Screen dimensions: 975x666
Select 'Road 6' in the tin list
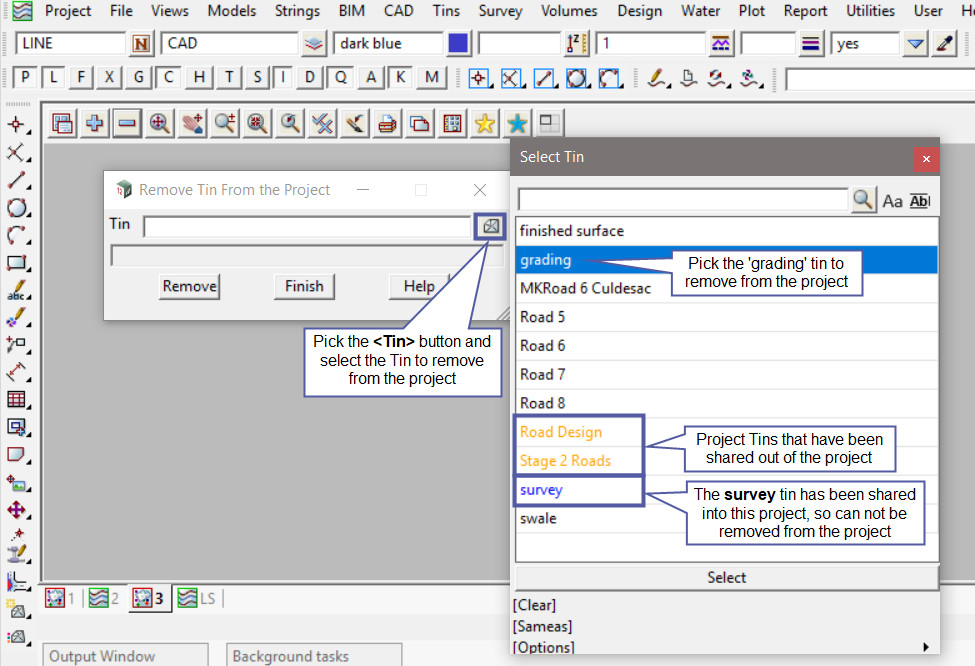tap(543, 346)
